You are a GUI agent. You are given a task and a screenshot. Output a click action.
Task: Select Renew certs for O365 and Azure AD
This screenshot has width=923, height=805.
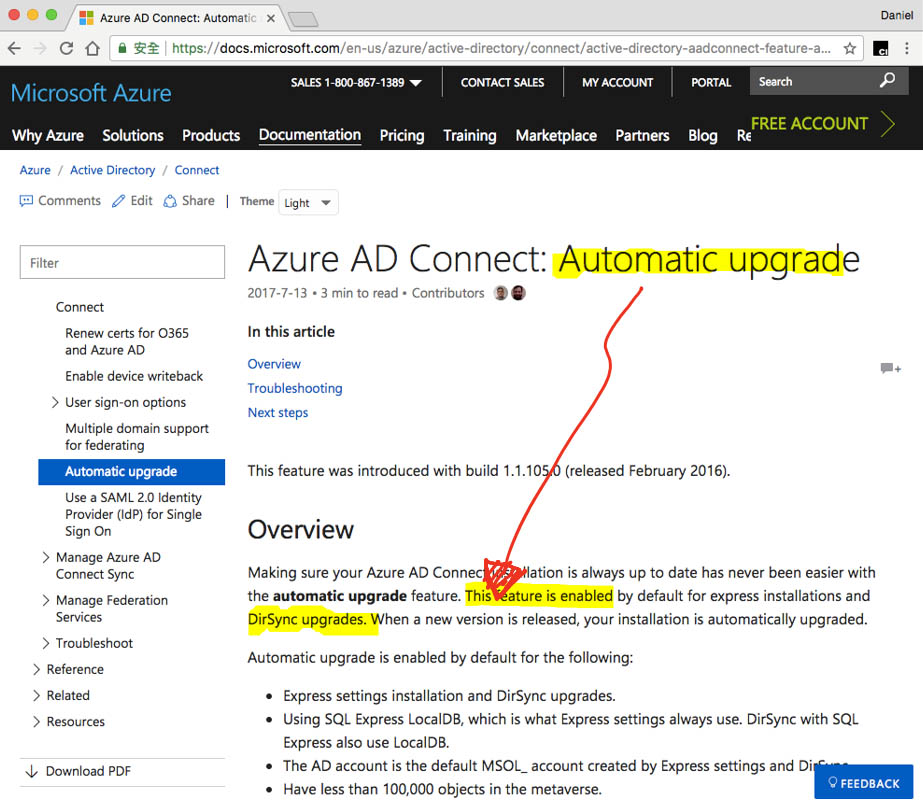tap(127, 341)
